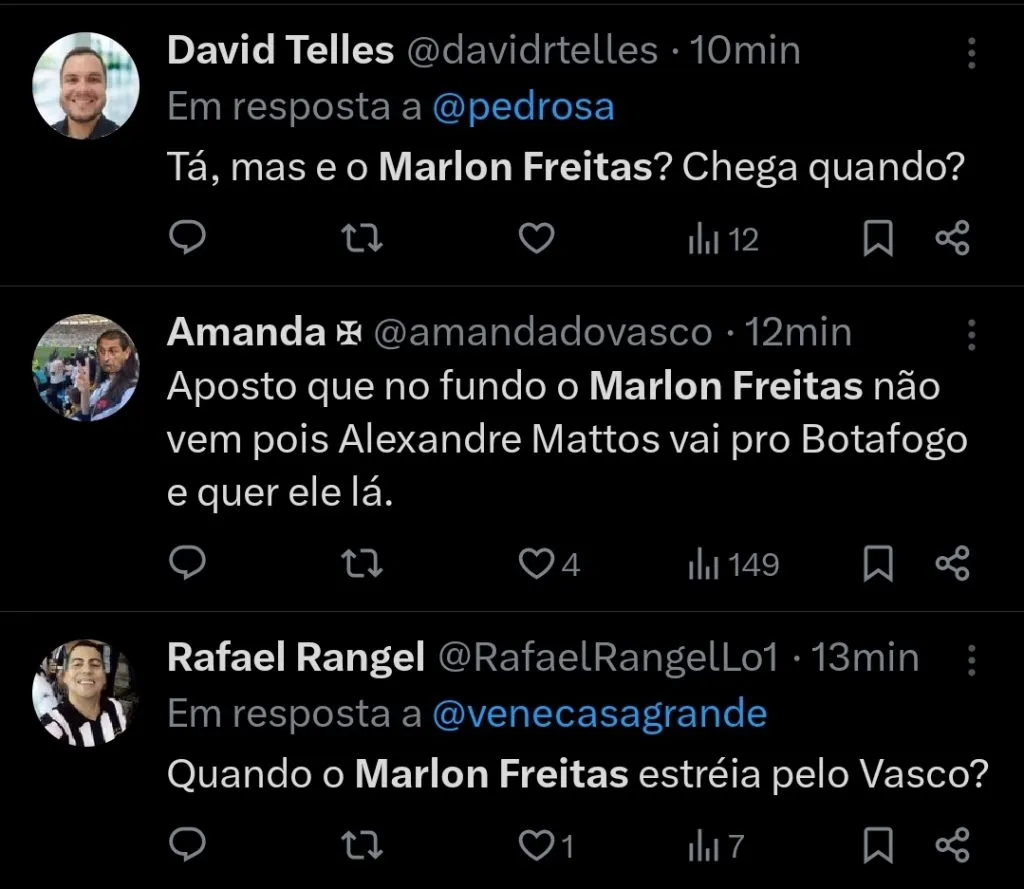Visit the @venecasagrande profile link

[x=599, y=713]
